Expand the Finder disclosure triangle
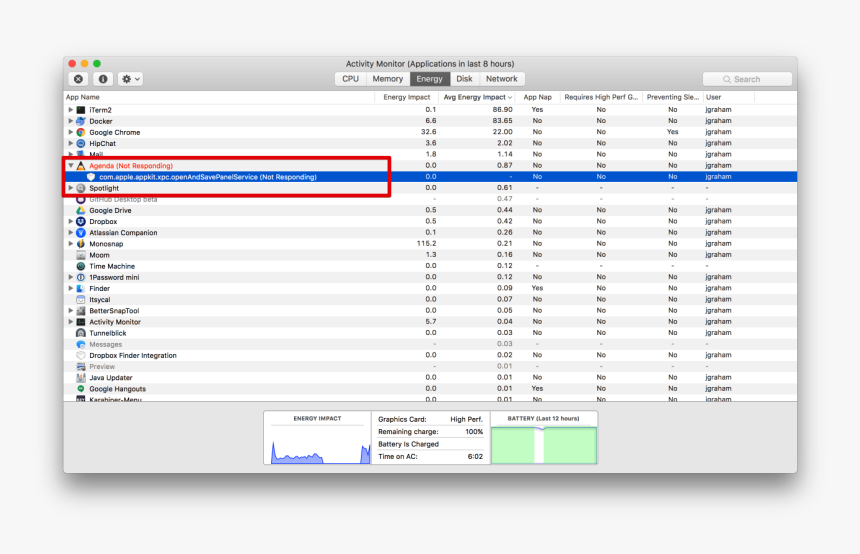 pos(71,288)
